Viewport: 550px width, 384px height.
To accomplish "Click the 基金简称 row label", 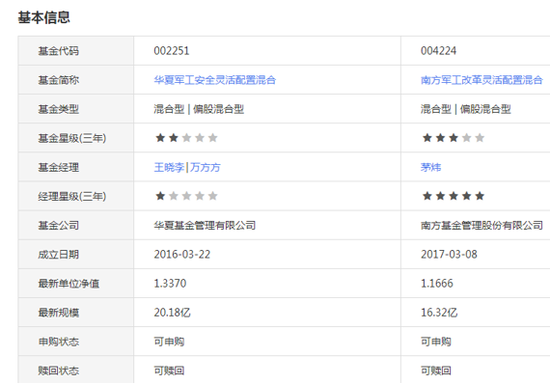I will tap(58, 80).
